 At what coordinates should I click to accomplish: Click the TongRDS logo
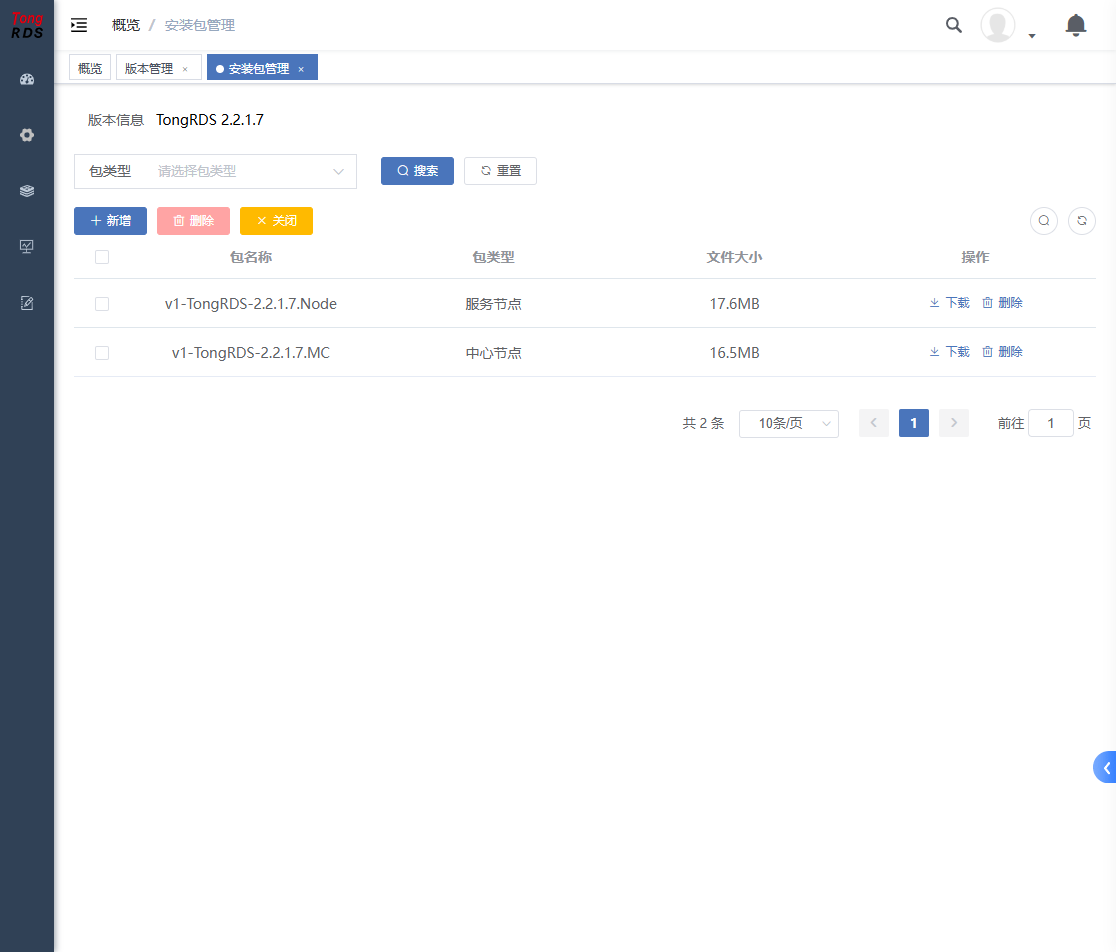click(27, 26)
